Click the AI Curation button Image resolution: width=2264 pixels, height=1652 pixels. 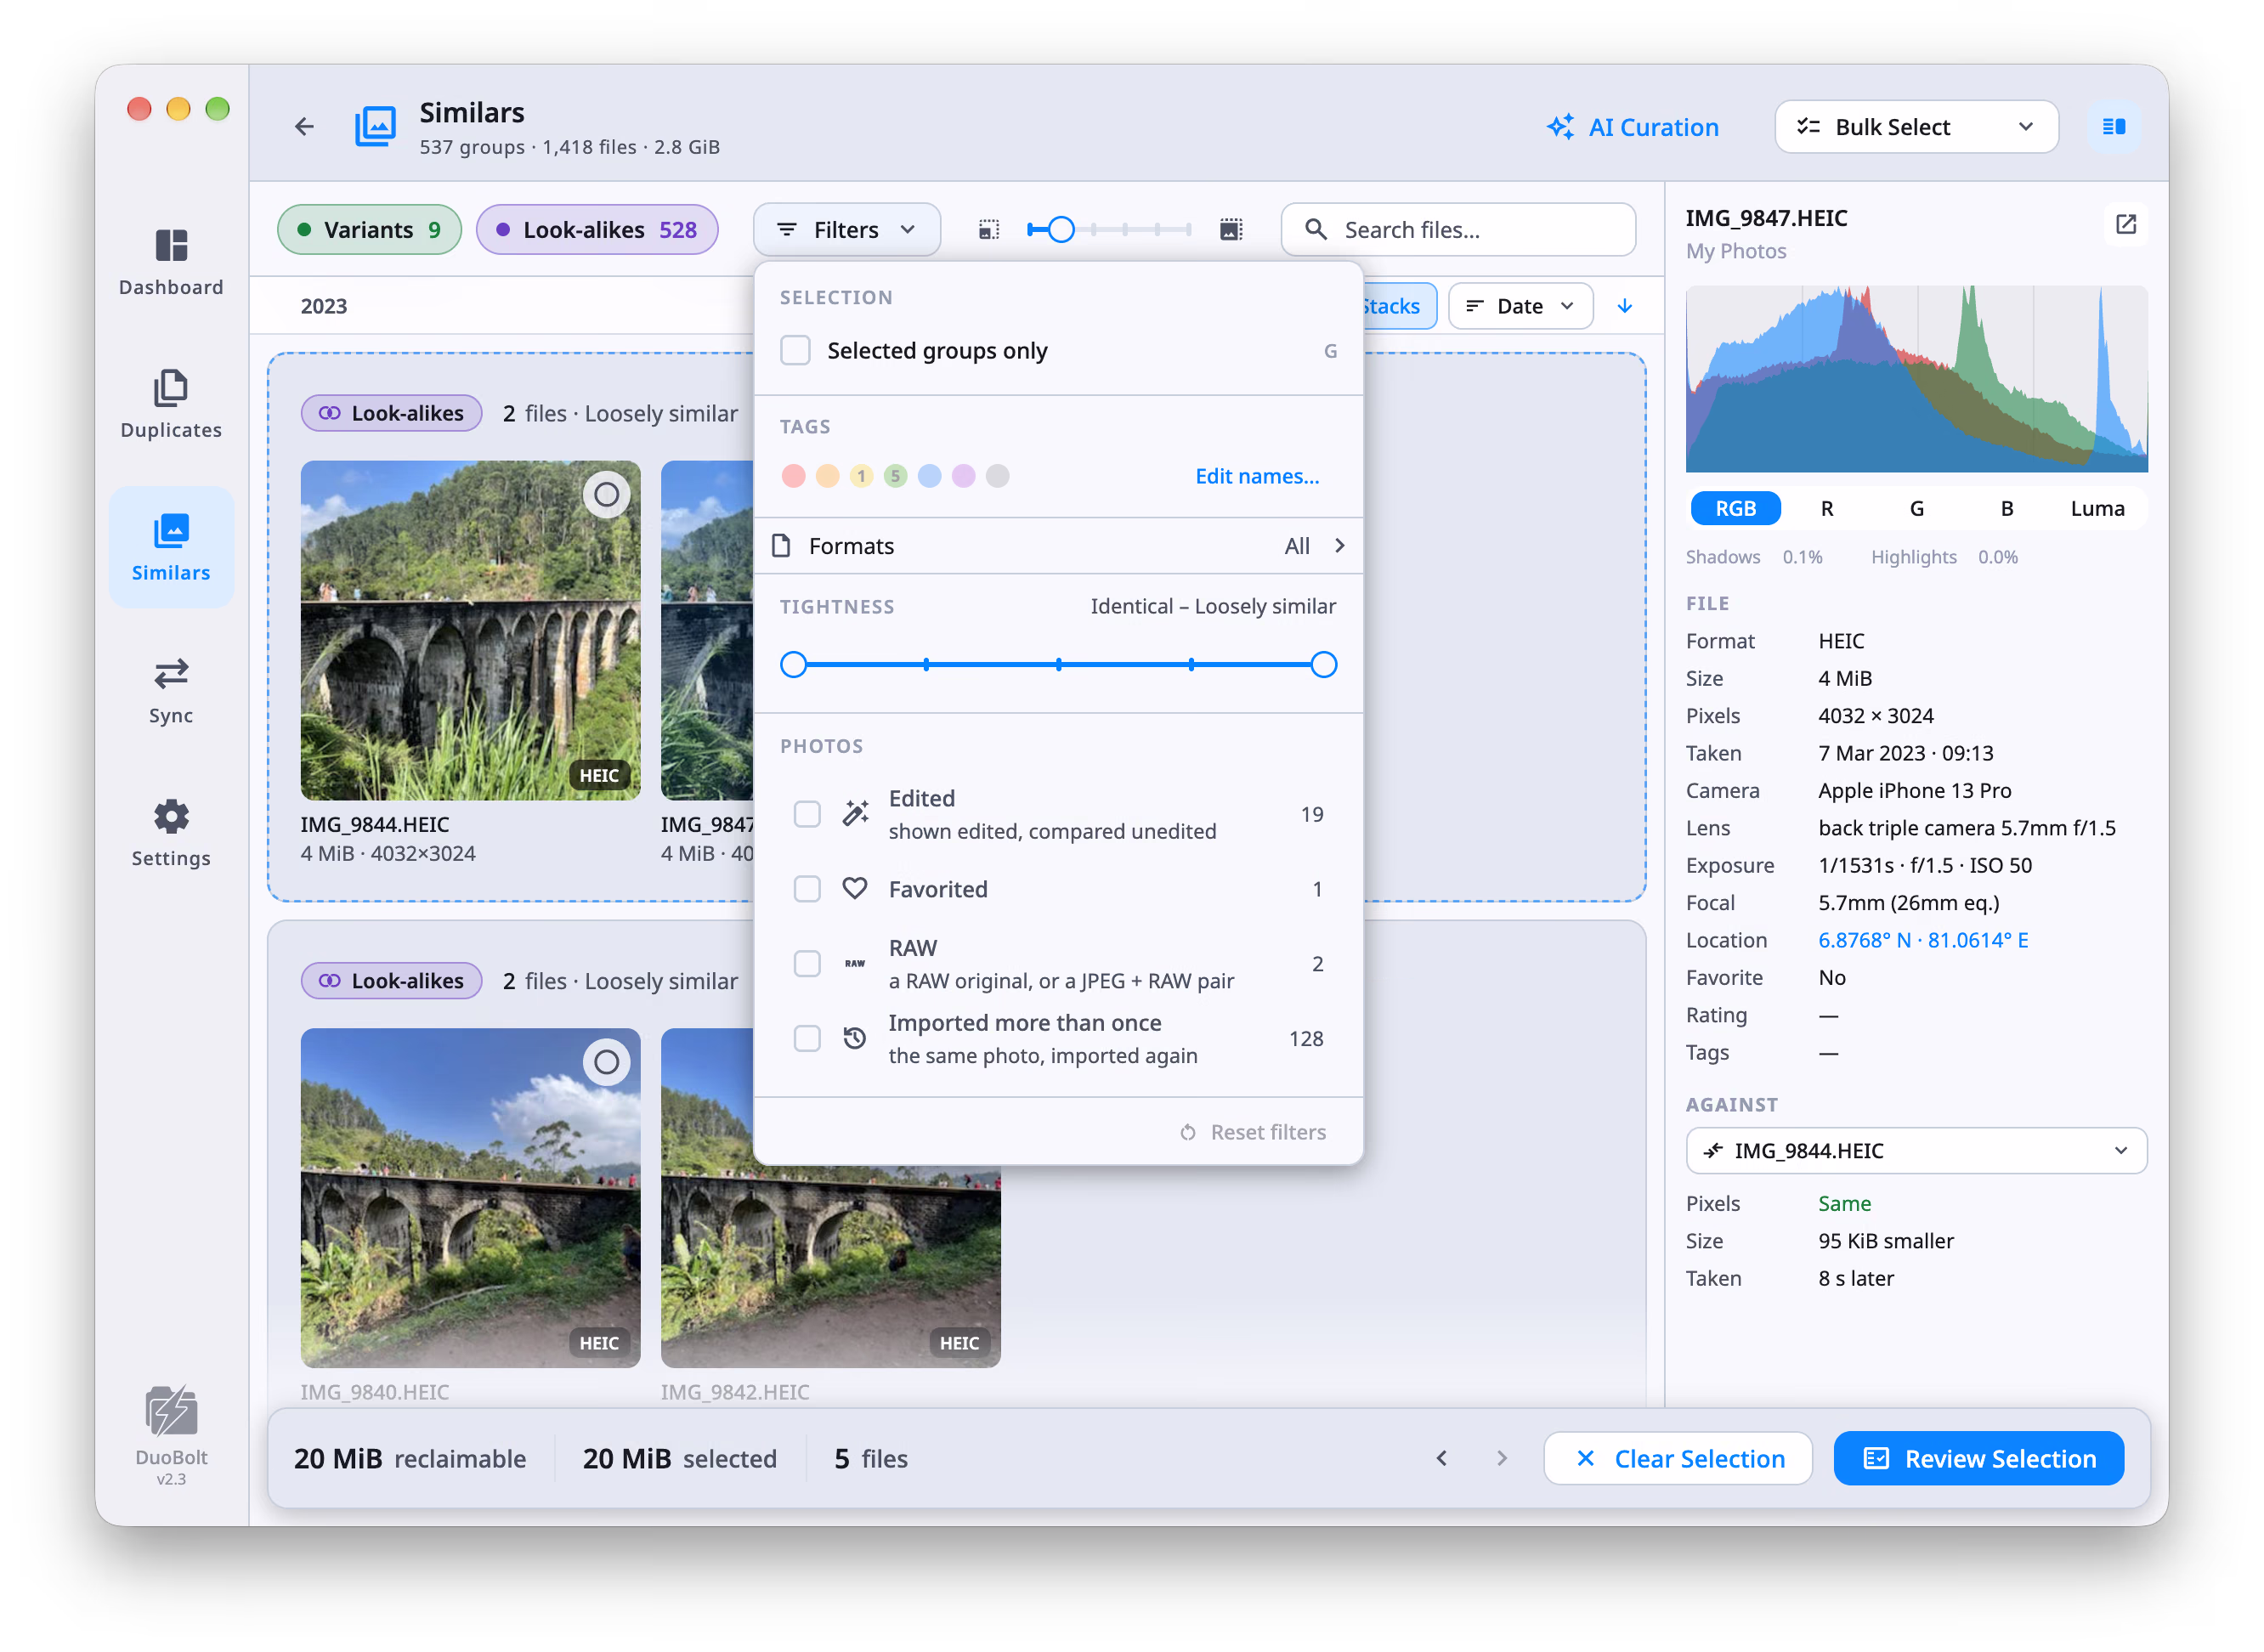pos(1632,127)
